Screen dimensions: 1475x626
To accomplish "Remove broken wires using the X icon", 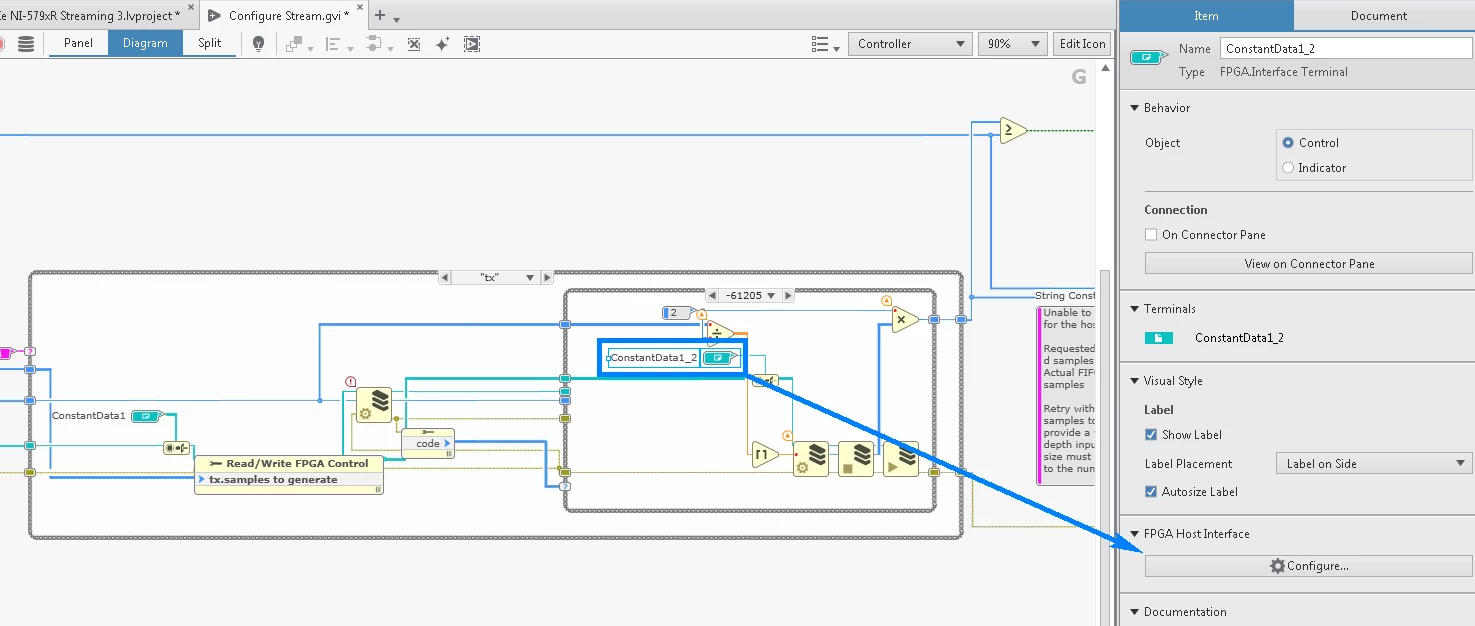I will click(x=413, y=43).
